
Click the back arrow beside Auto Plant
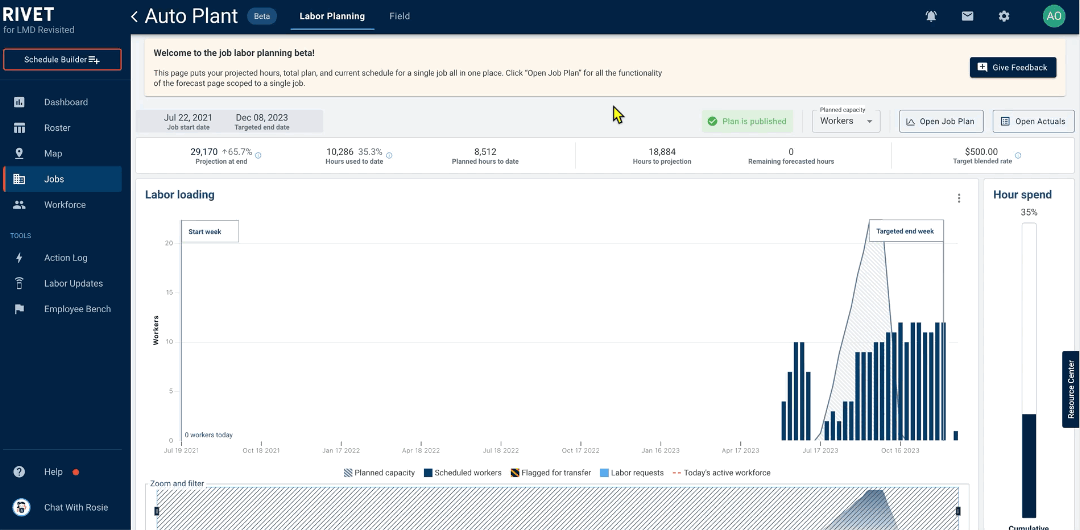pyautogui.click(x=134, y=17)
